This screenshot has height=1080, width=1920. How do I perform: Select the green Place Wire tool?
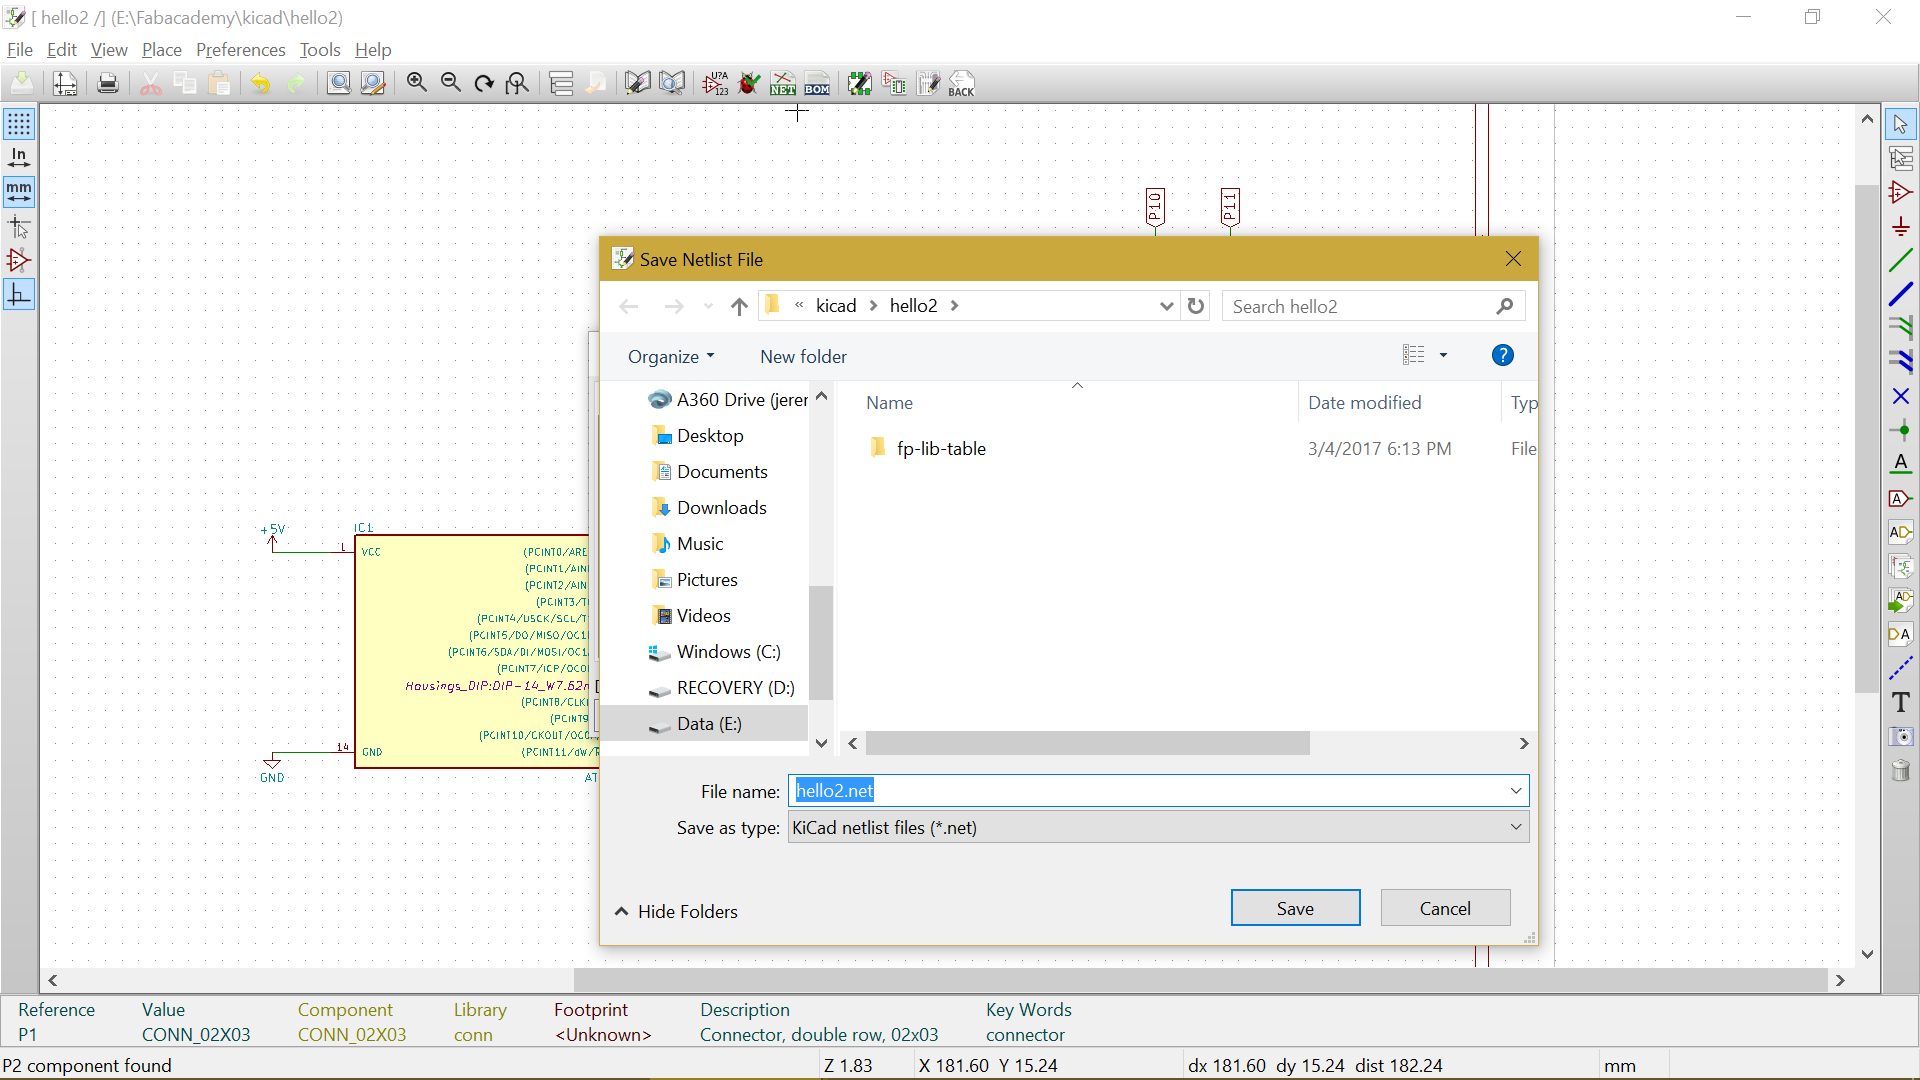pyautogui.click(x=1901, y=261)
